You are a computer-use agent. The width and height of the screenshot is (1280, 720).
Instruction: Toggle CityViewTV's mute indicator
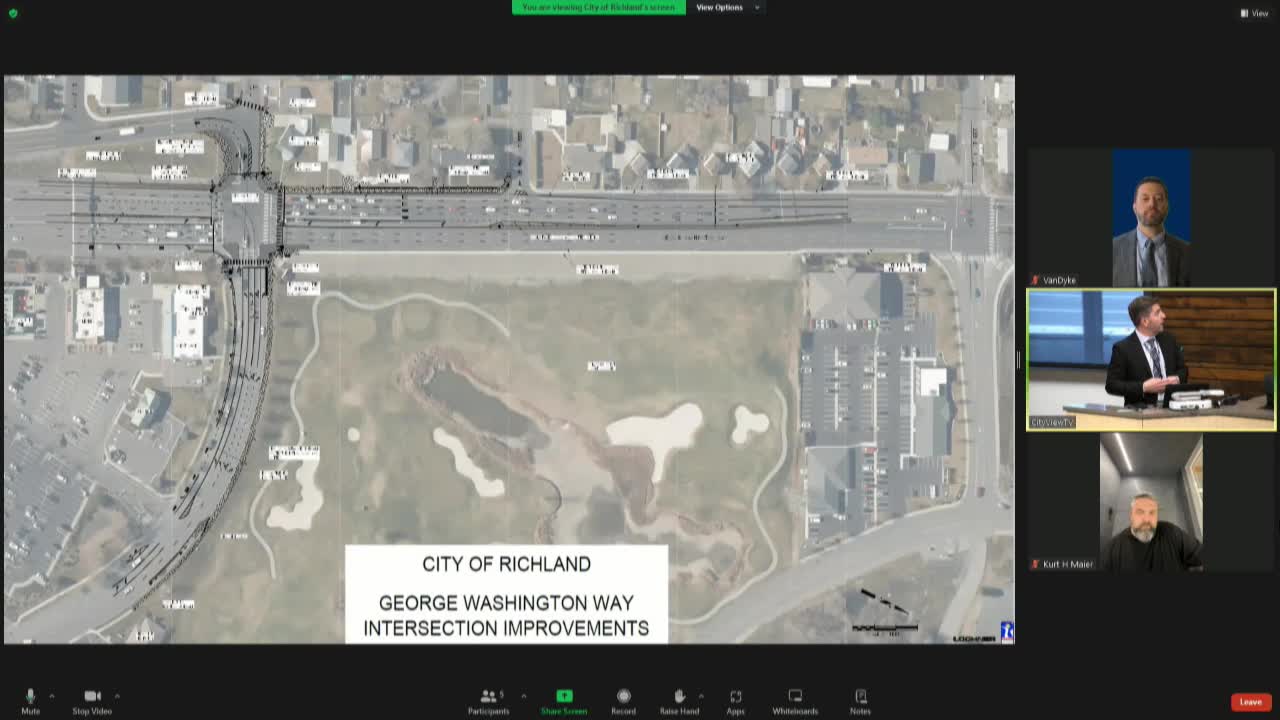[1034, 423]
